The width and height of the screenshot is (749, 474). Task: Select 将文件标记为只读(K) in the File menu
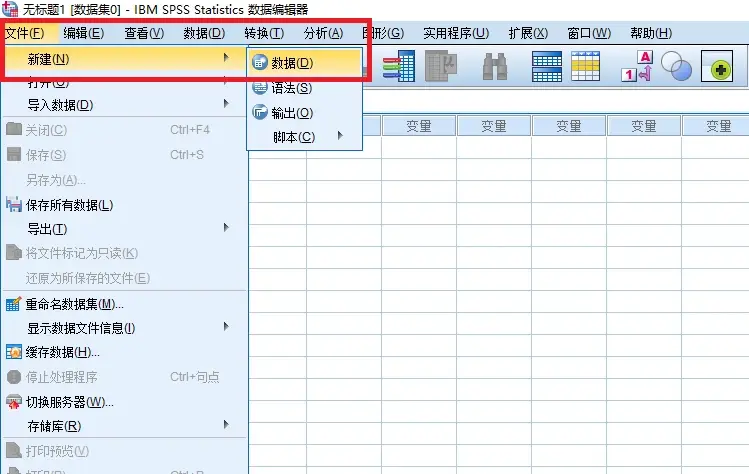[124, 253]
